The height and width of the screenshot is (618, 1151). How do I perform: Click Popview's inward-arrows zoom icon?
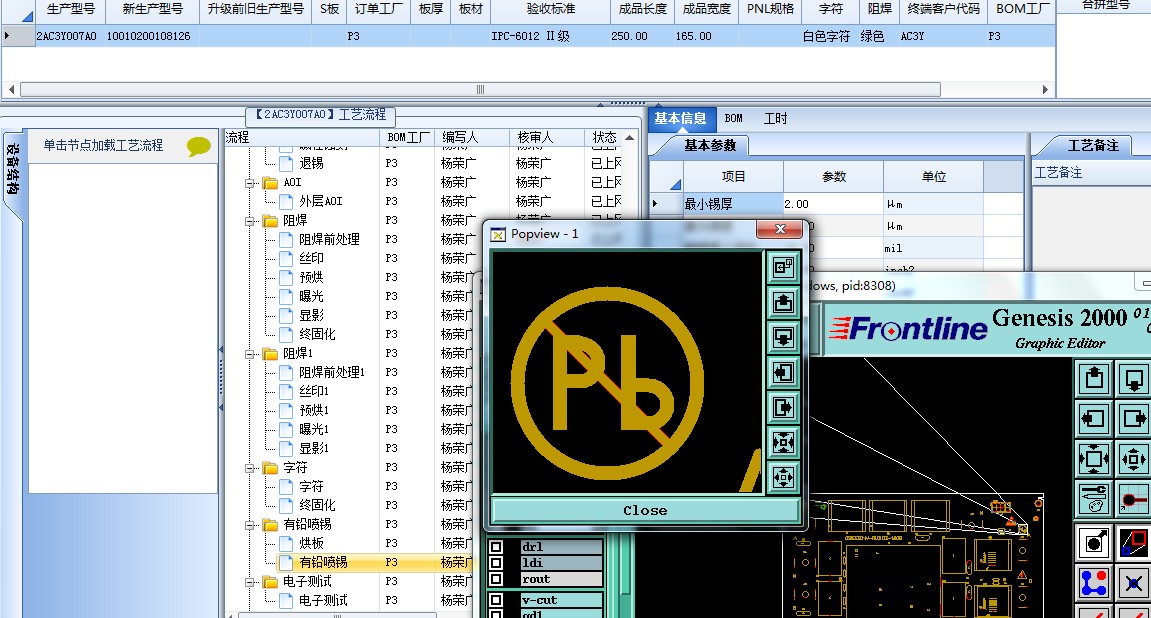pyautogui.click(x=783, y=443)
